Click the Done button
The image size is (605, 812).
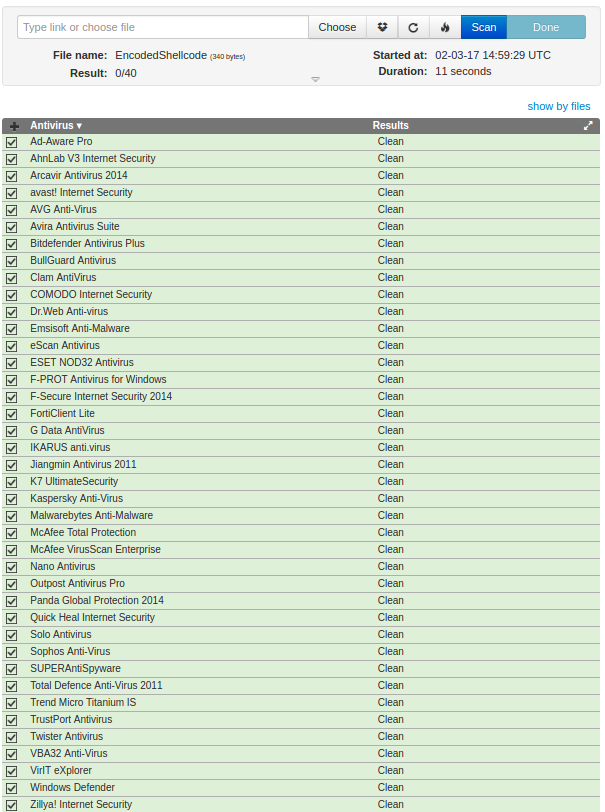point(546,27)
